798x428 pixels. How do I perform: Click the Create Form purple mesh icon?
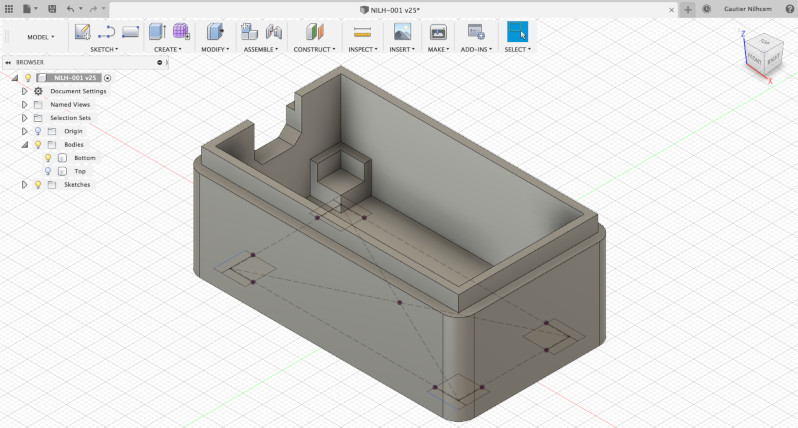(181, 32)
